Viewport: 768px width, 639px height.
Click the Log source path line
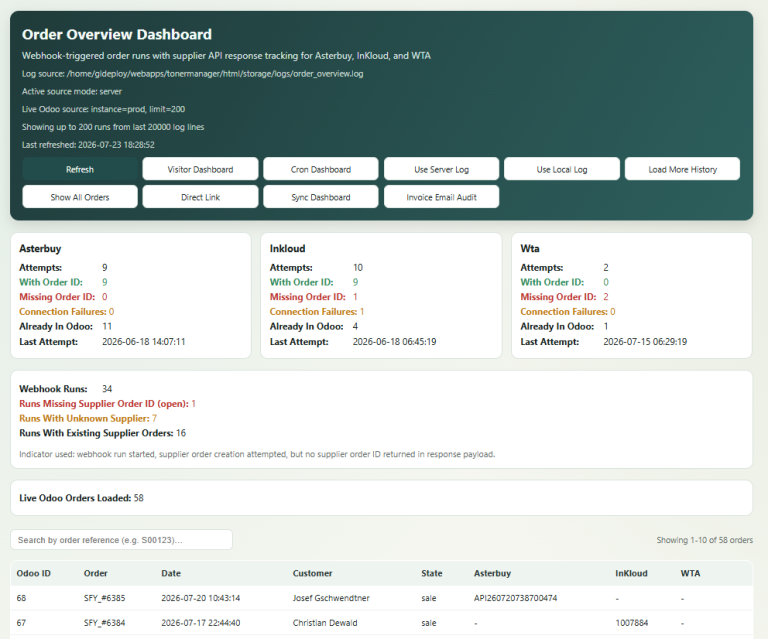(x=192, y=74)
